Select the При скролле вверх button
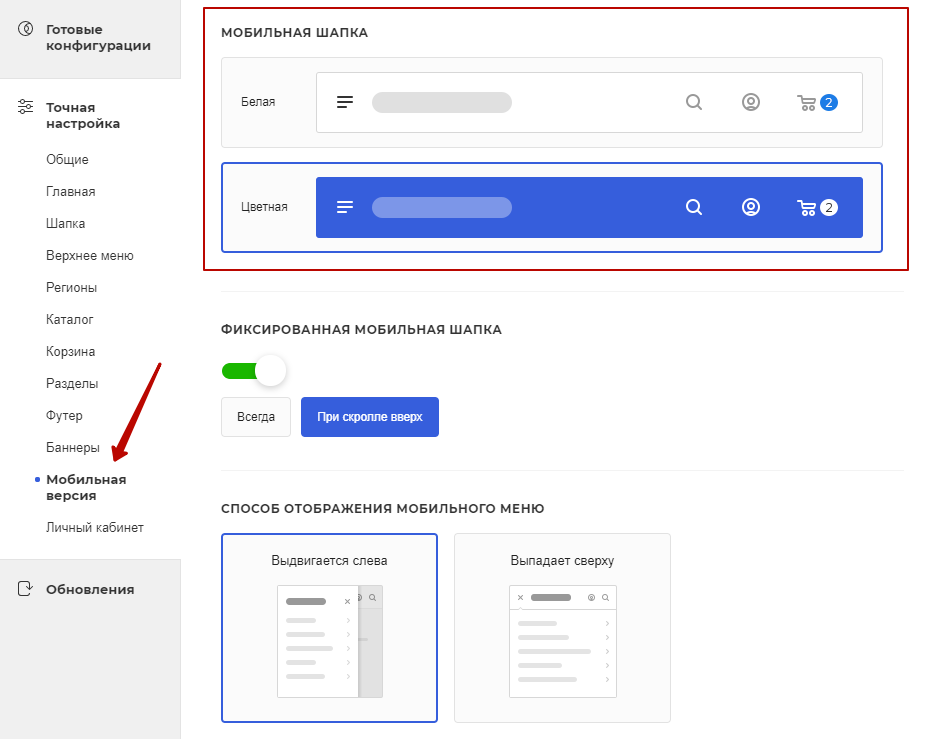The height and width of the screenshot is (739, 927). [370, 417]
